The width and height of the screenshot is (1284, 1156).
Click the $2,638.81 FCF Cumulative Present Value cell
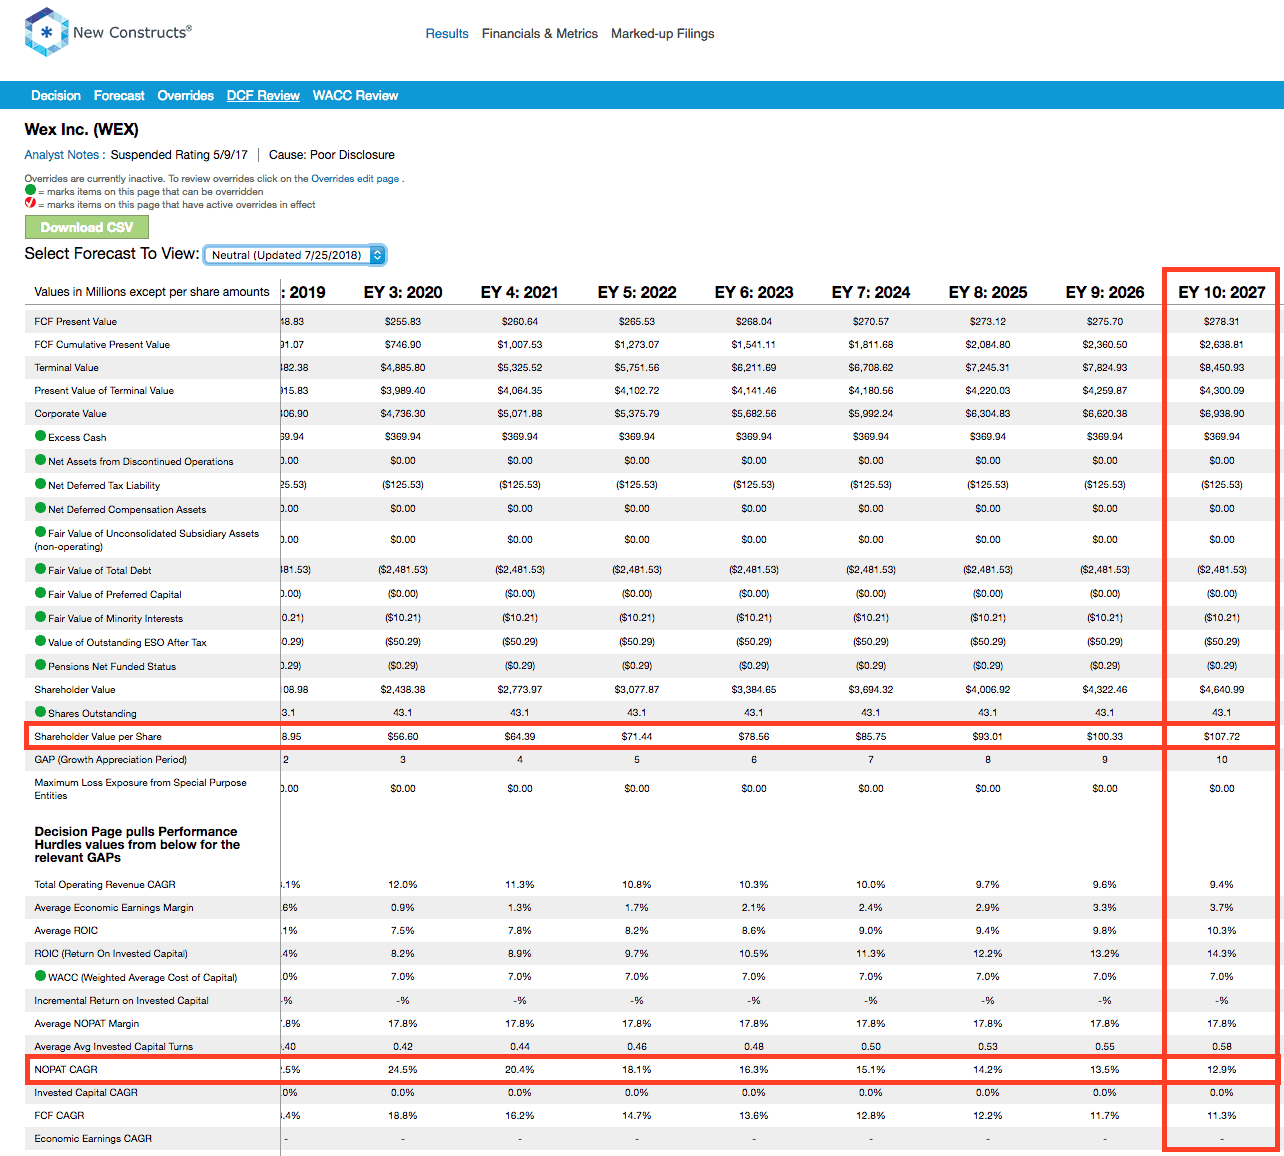1222,344
